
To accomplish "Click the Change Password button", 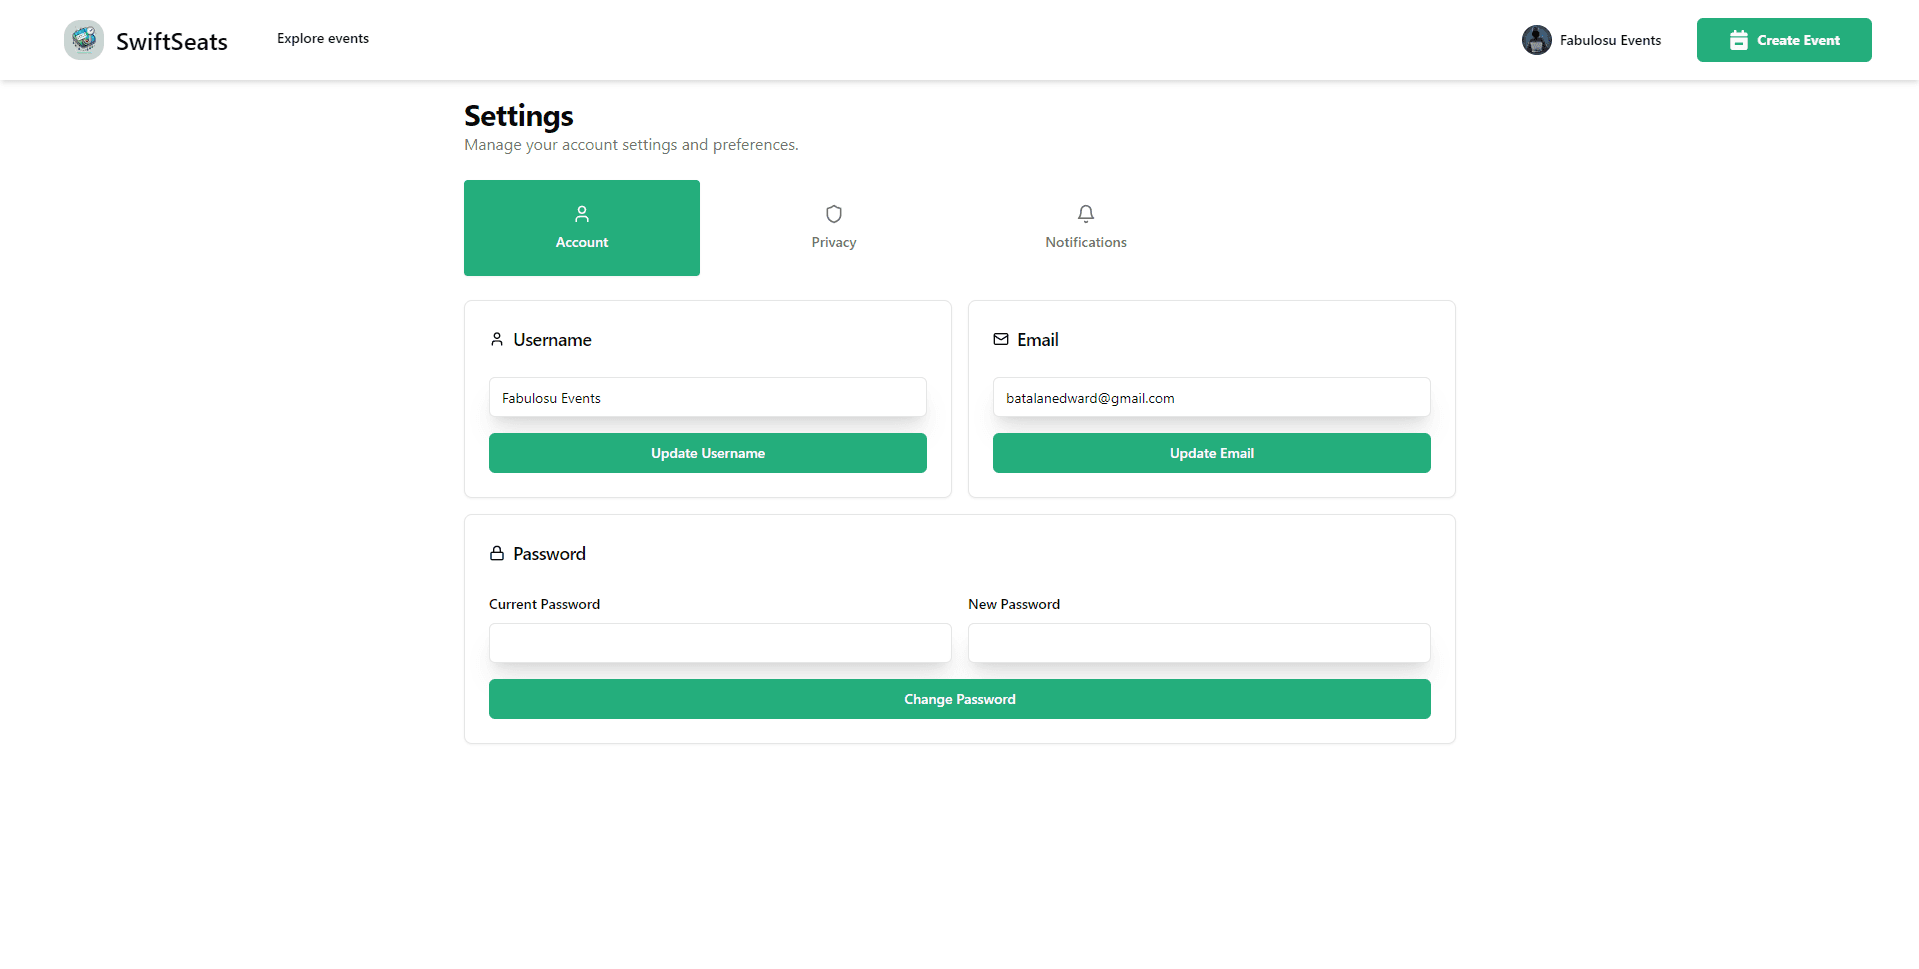I will (x=959, y=698).
